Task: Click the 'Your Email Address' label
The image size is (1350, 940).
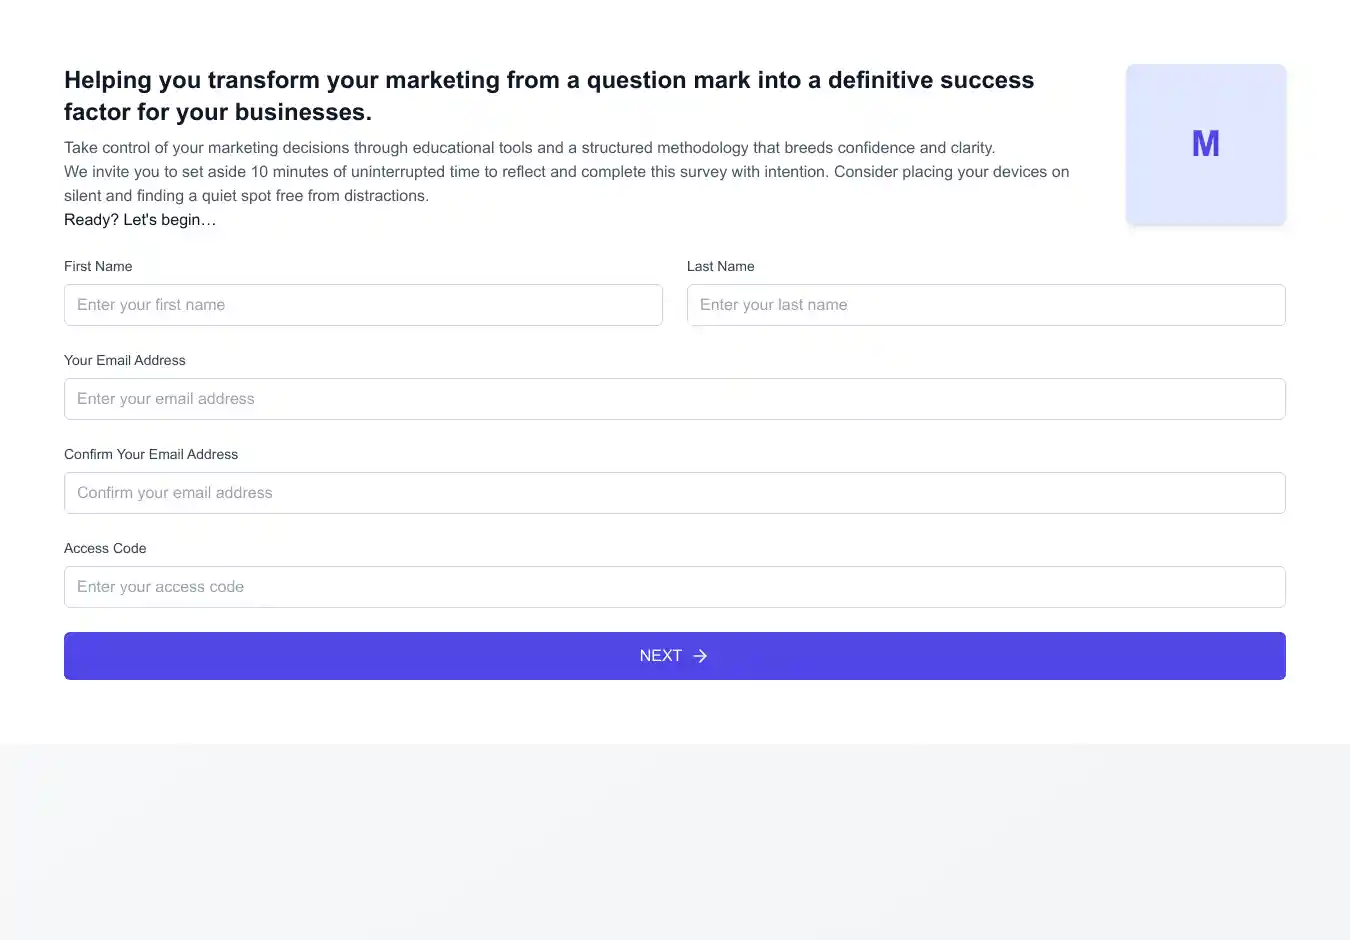Action: 125,360
